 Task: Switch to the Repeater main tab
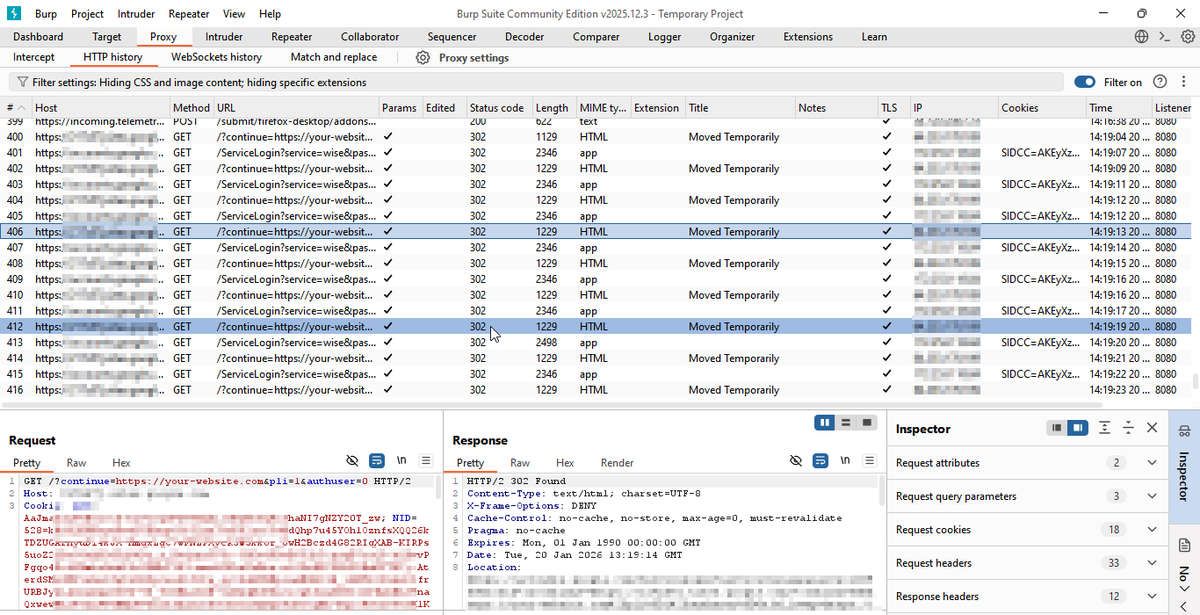pyautogui.click(x=292, y=37)
